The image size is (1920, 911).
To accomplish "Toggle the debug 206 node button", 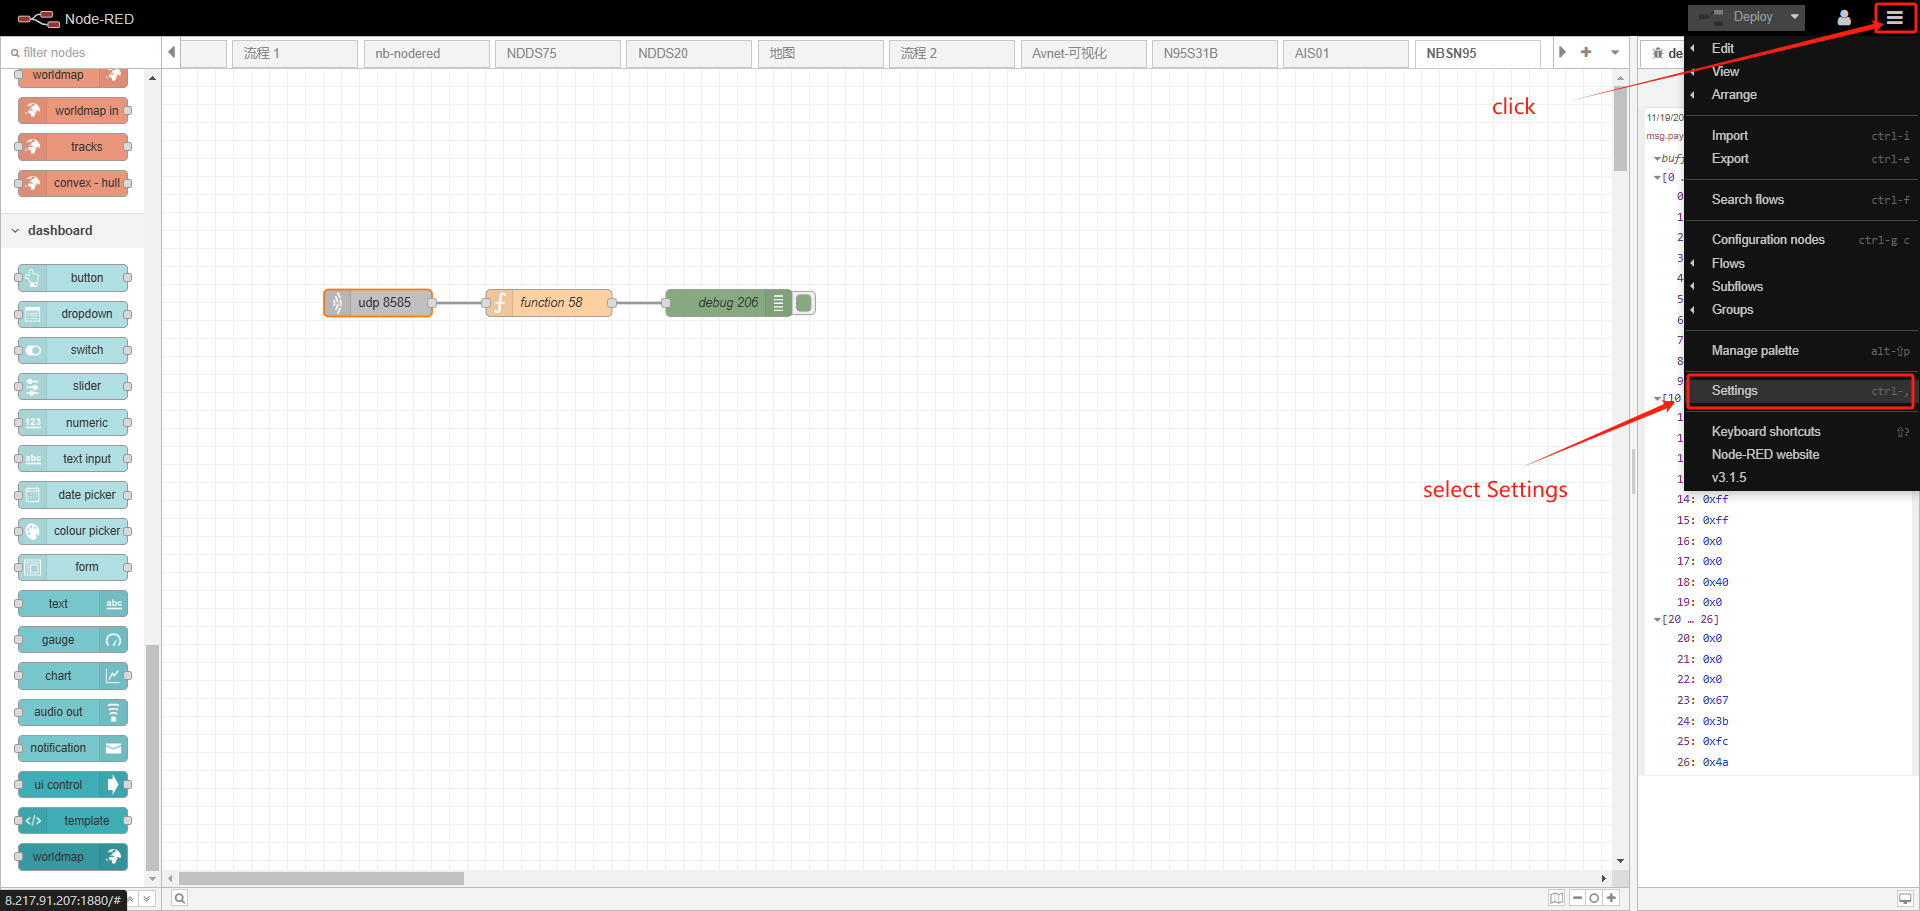I will [x=804, y=303].
